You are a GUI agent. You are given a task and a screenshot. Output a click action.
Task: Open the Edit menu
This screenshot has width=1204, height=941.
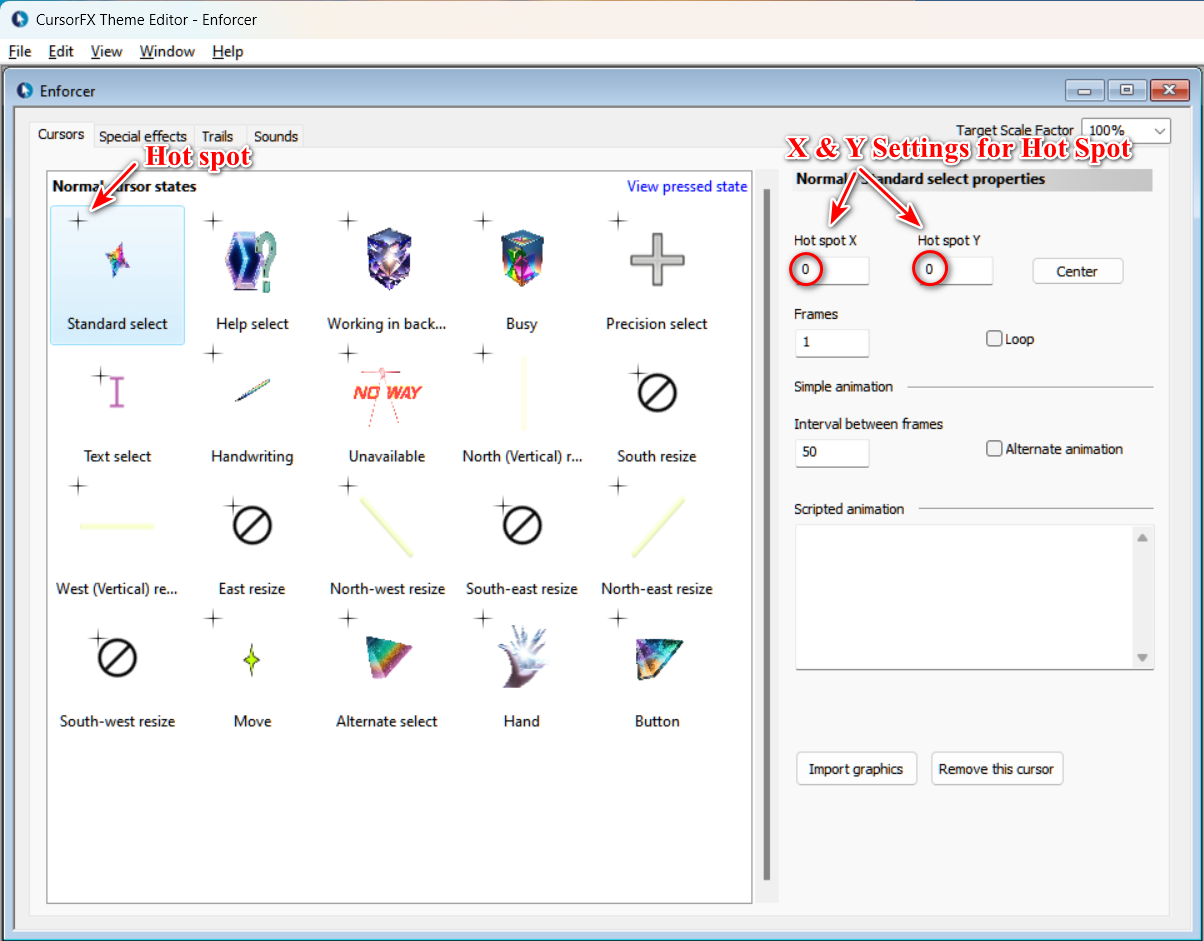click(61, 52)
